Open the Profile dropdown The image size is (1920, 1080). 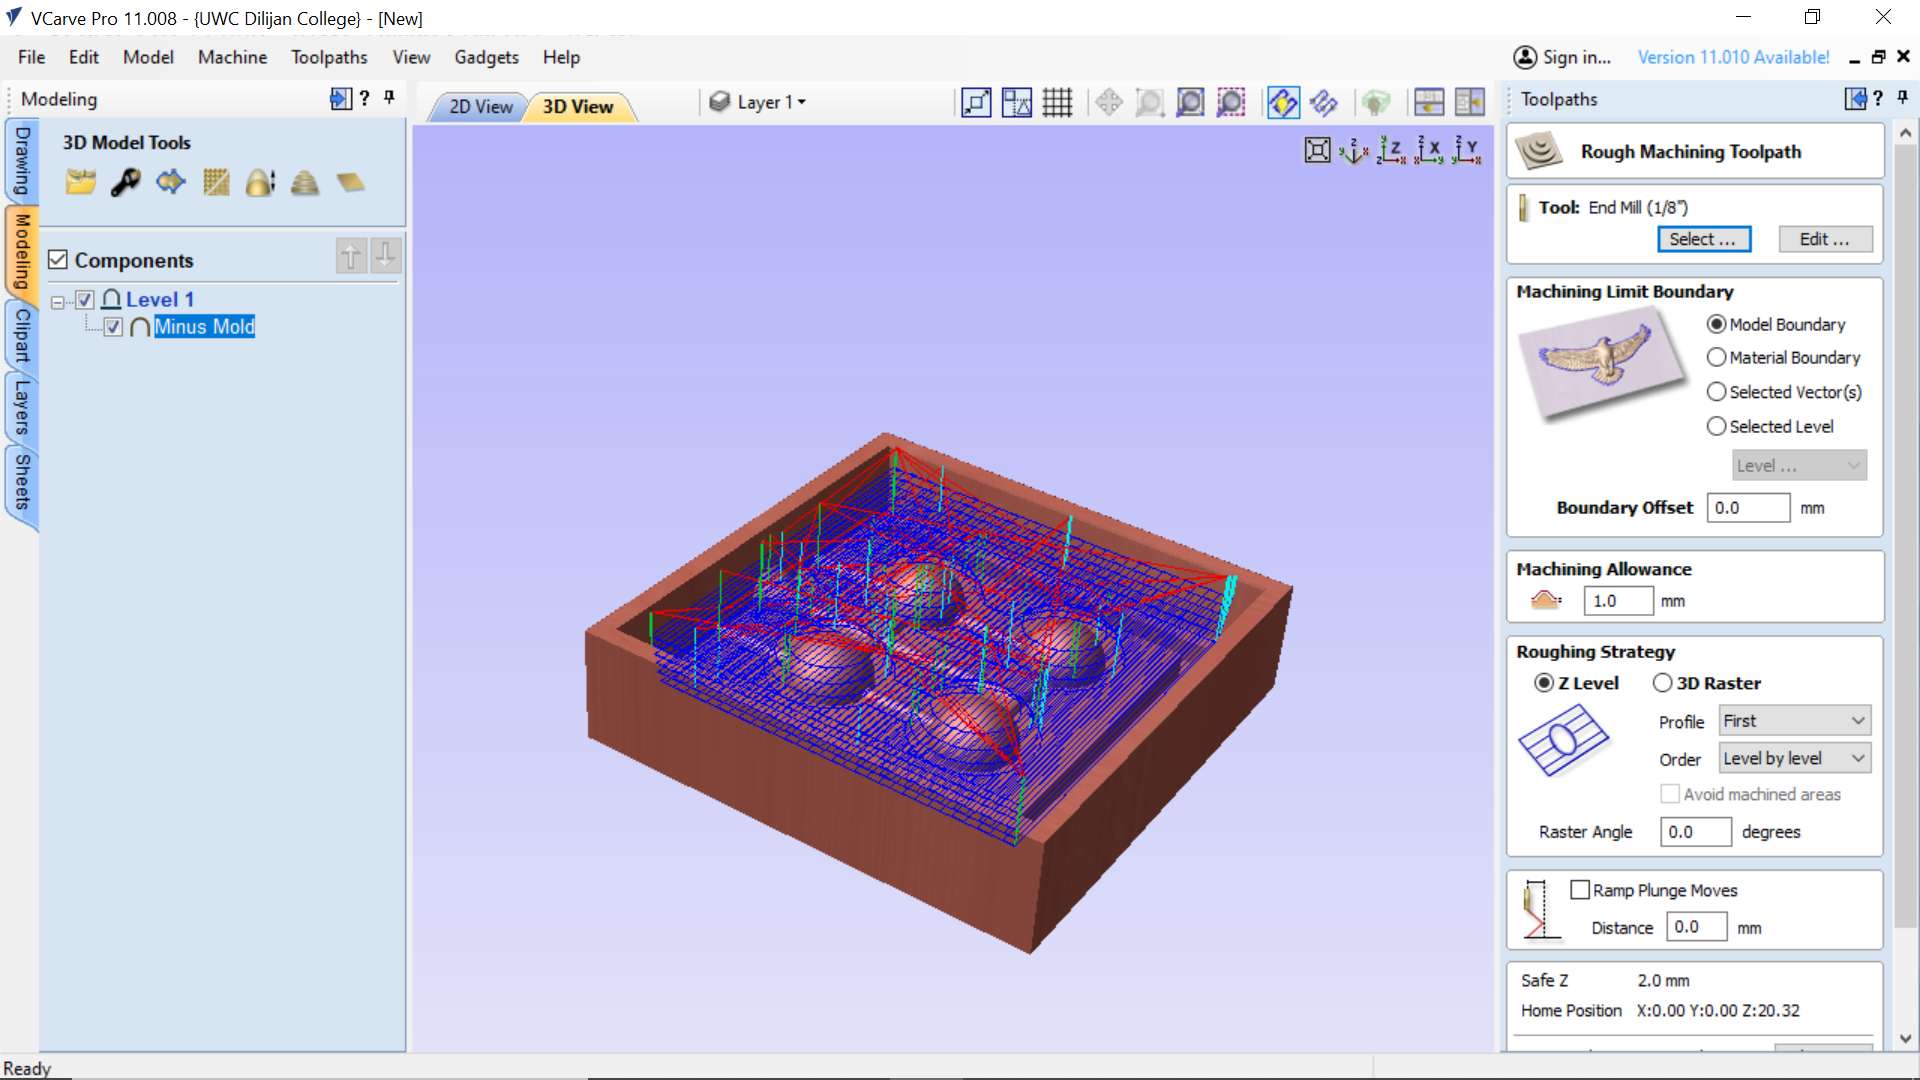pyautogui.click(x=1794, y=721)
